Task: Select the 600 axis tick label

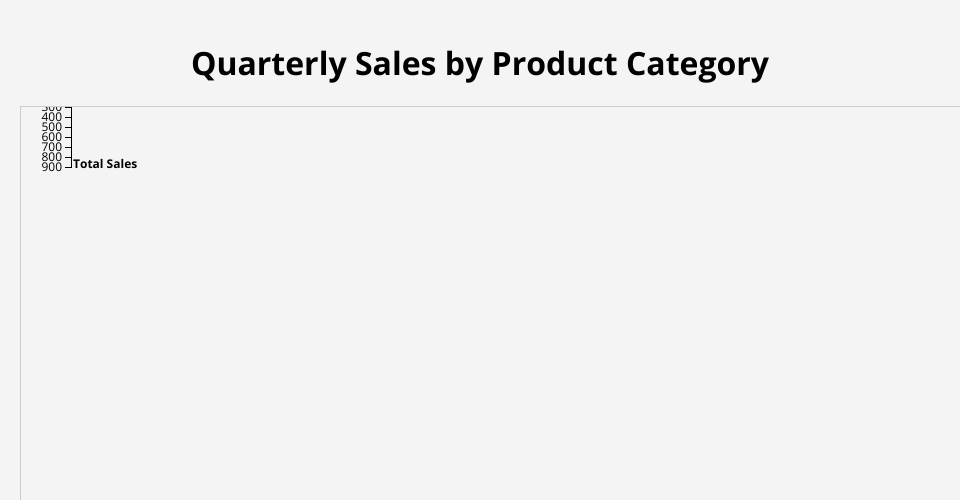Action: point(52,137)
